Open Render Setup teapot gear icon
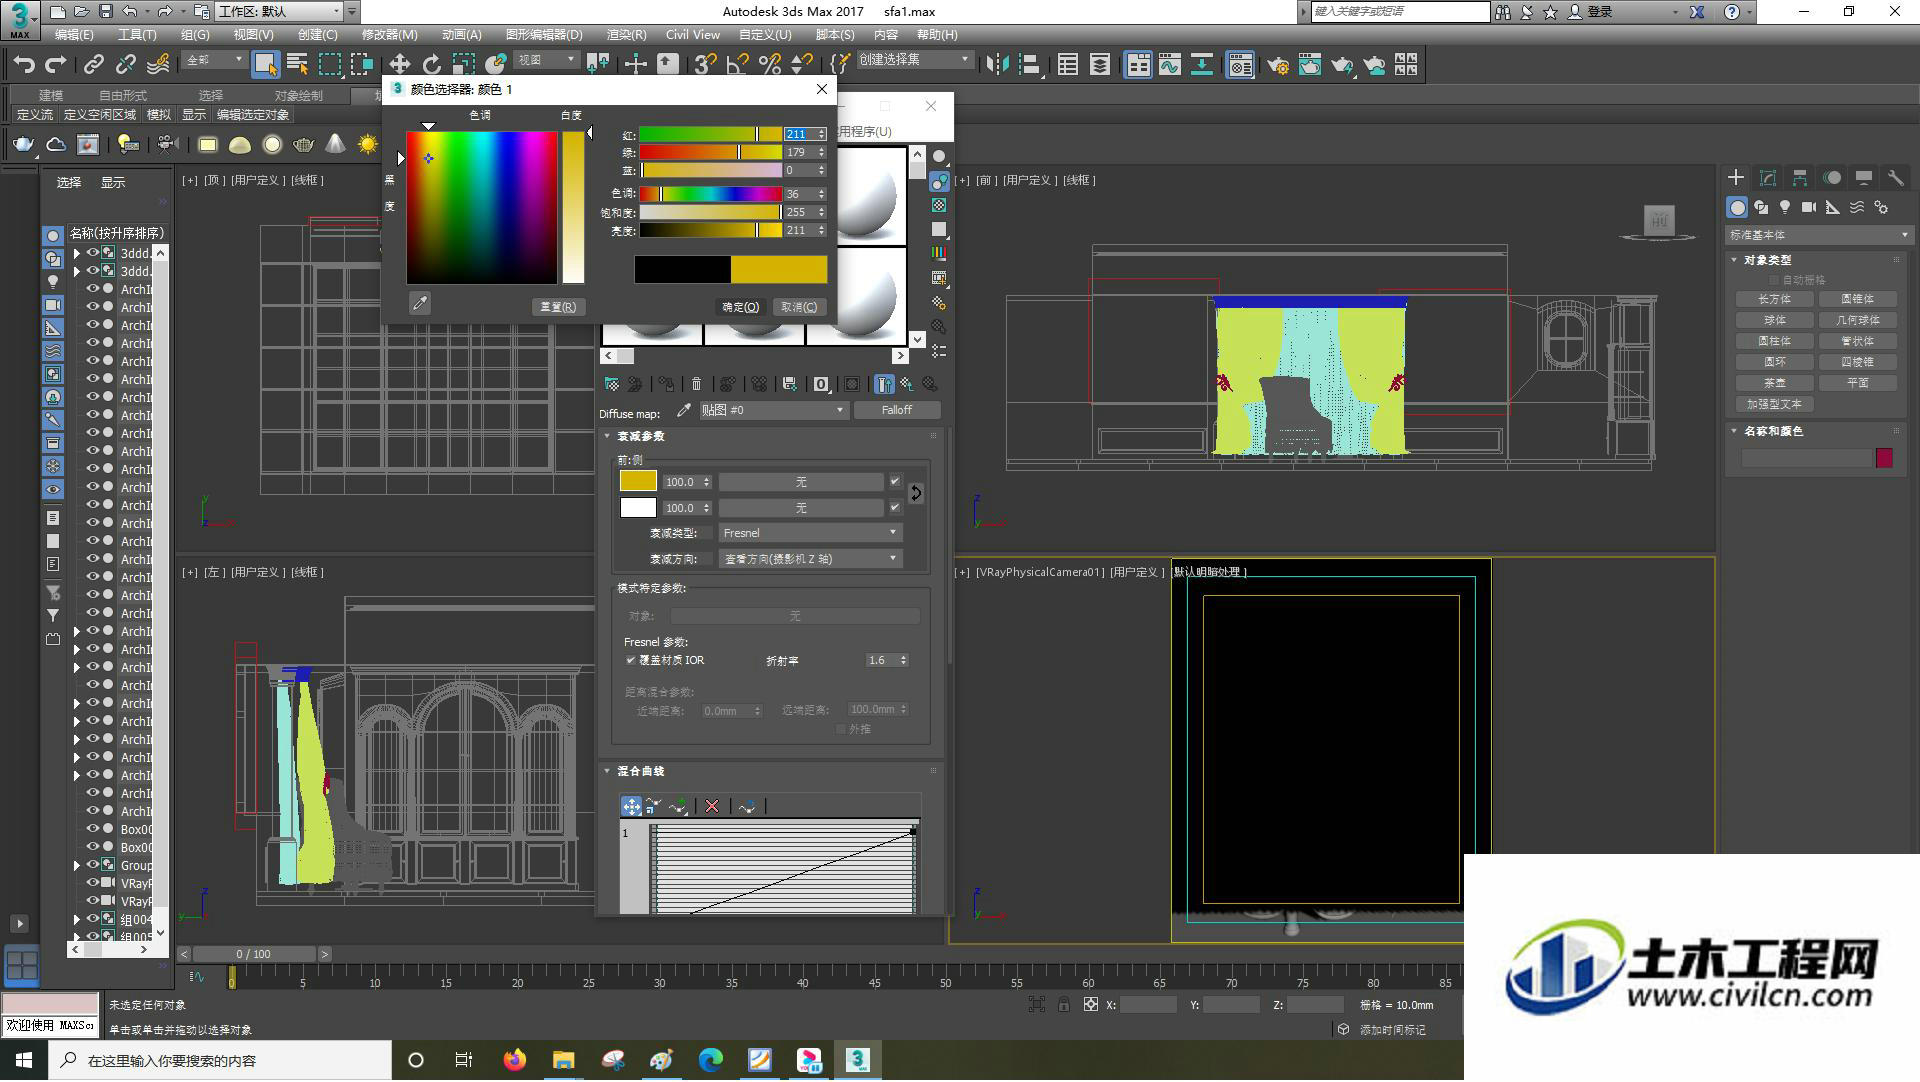 click(1277, 65)
